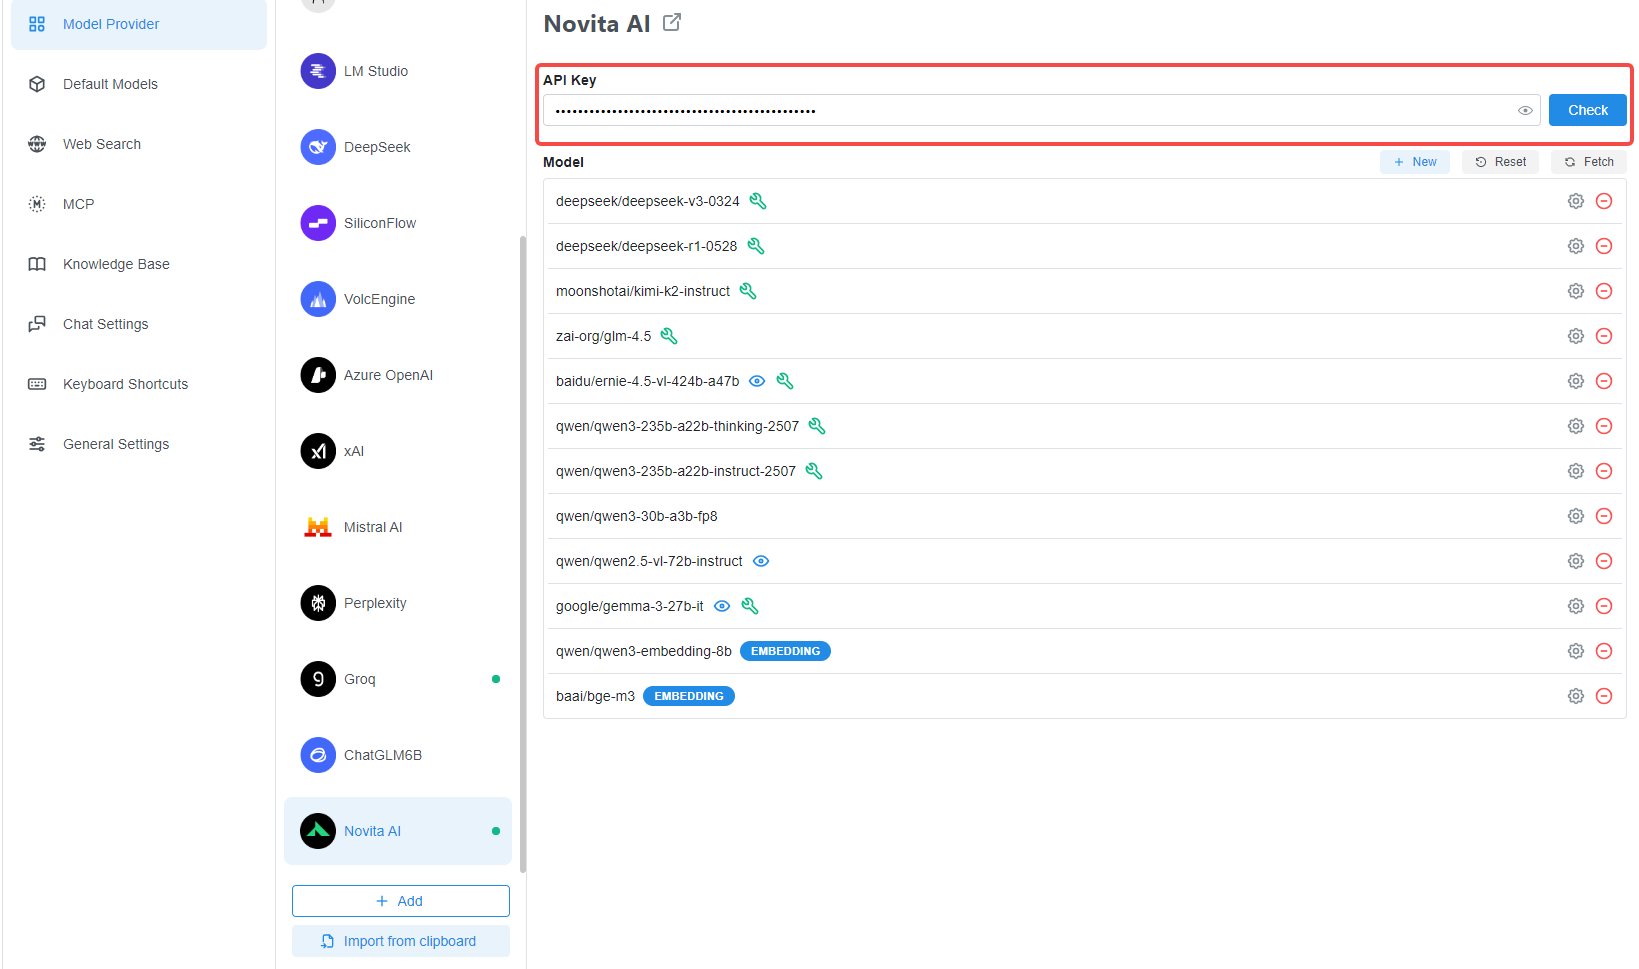This screenshot has height=969, width=1639.
Task: Remove qwen3-235b-a22b-thinking-2507 model
Action: [1604, 426]
